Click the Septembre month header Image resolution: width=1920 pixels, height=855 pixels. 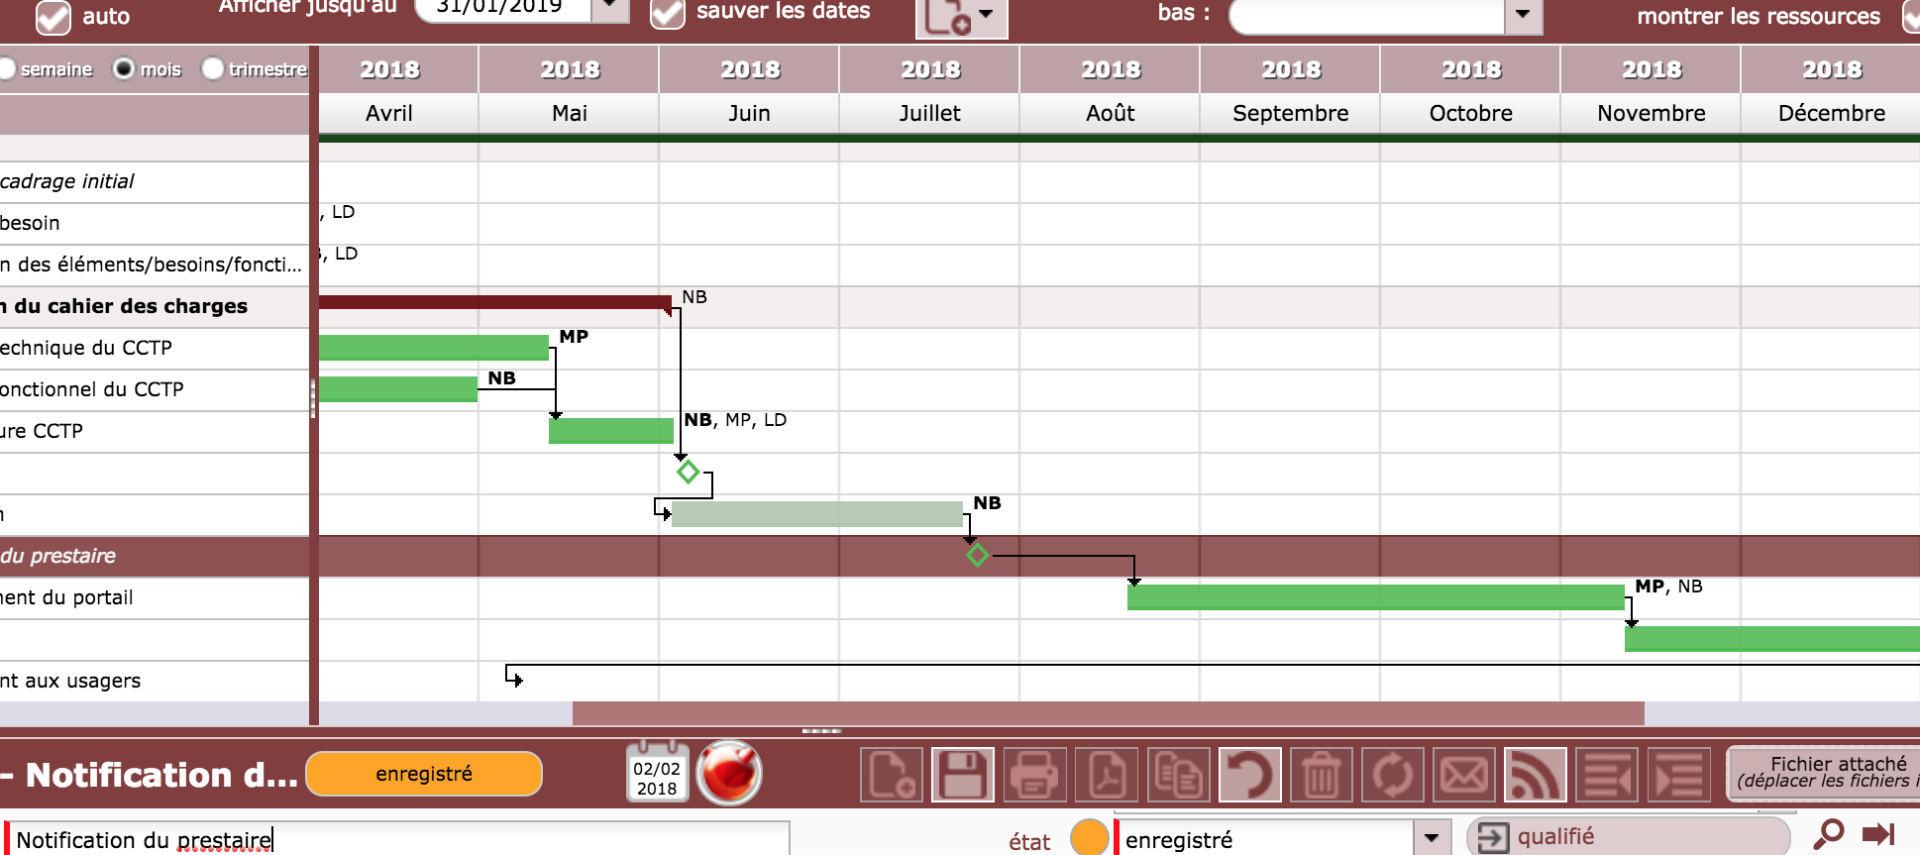(1290, 113)
